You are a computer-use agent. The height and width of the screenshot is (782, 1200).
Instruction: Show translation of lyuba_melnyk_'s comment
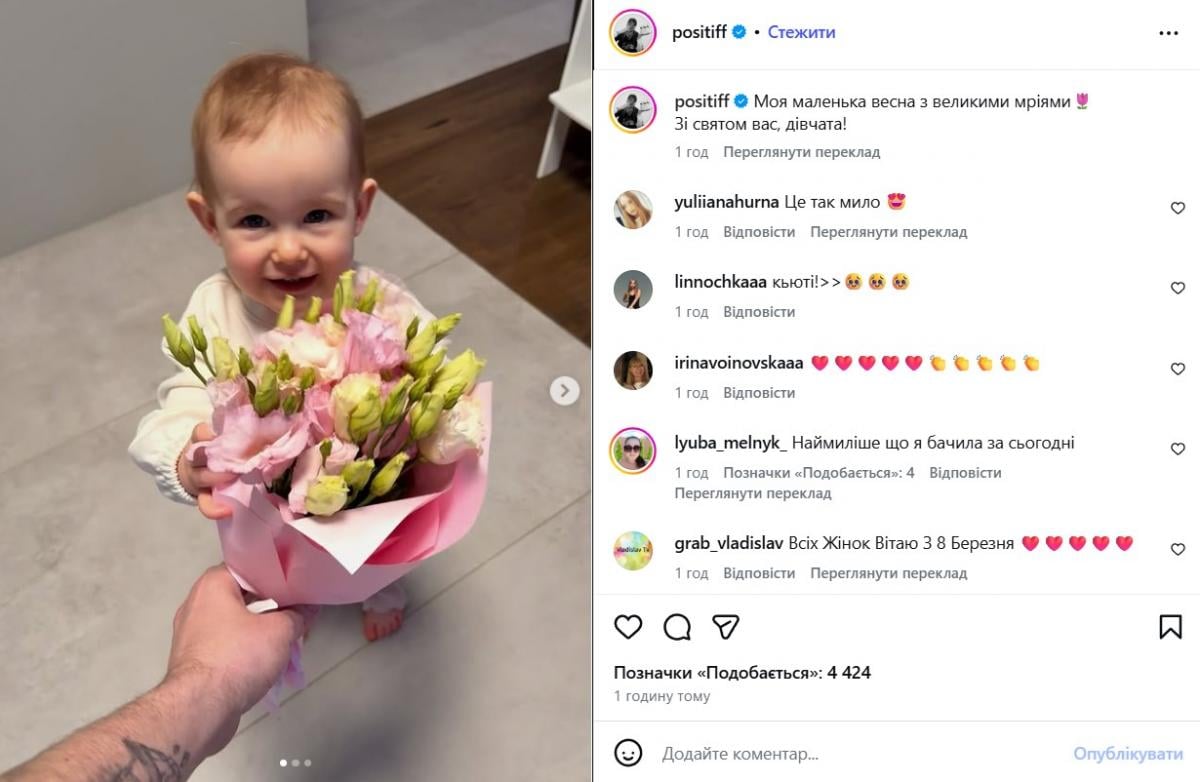click(752, 493)
